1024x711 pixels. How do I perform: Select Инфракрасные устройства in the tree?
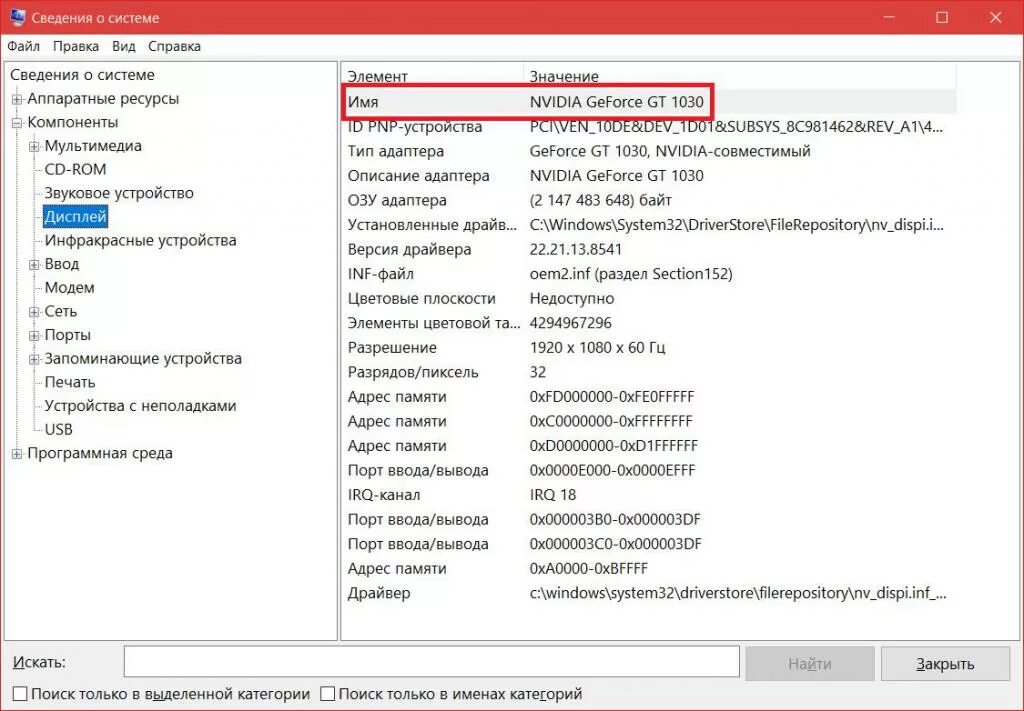tap(140, 240)
